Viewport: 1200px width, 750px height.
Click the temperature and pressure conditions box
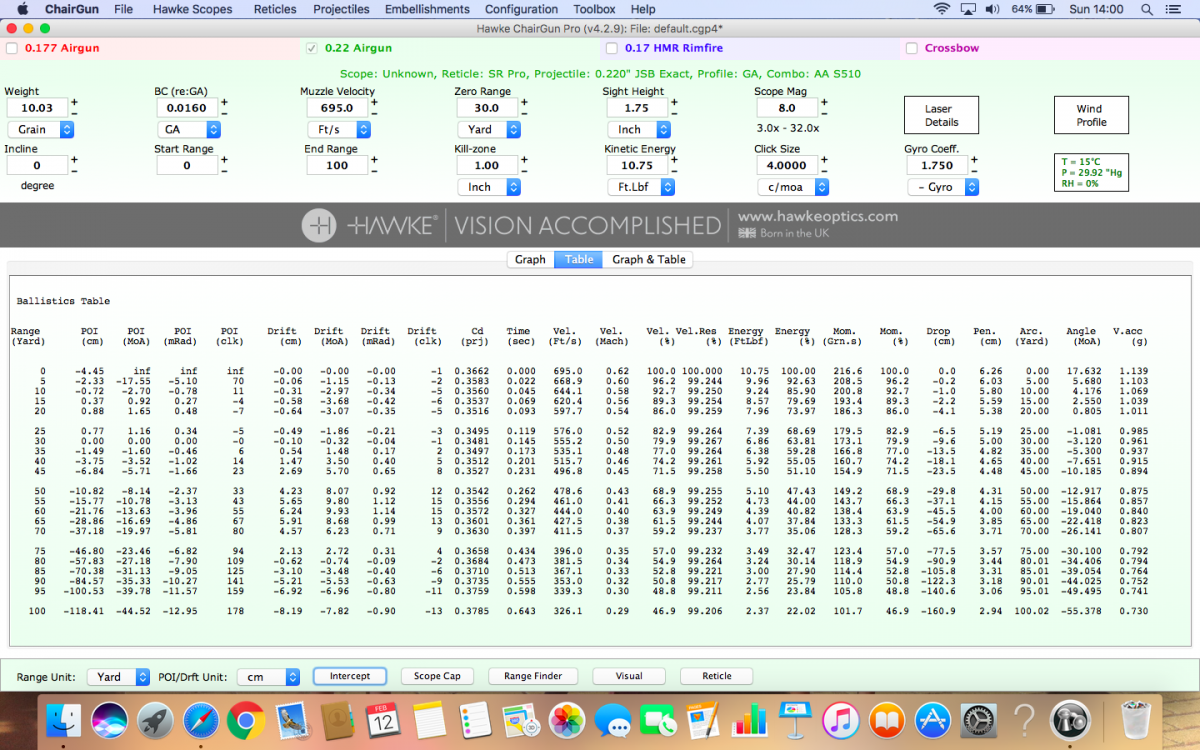pyautogui.click(x=1092, y=173)
